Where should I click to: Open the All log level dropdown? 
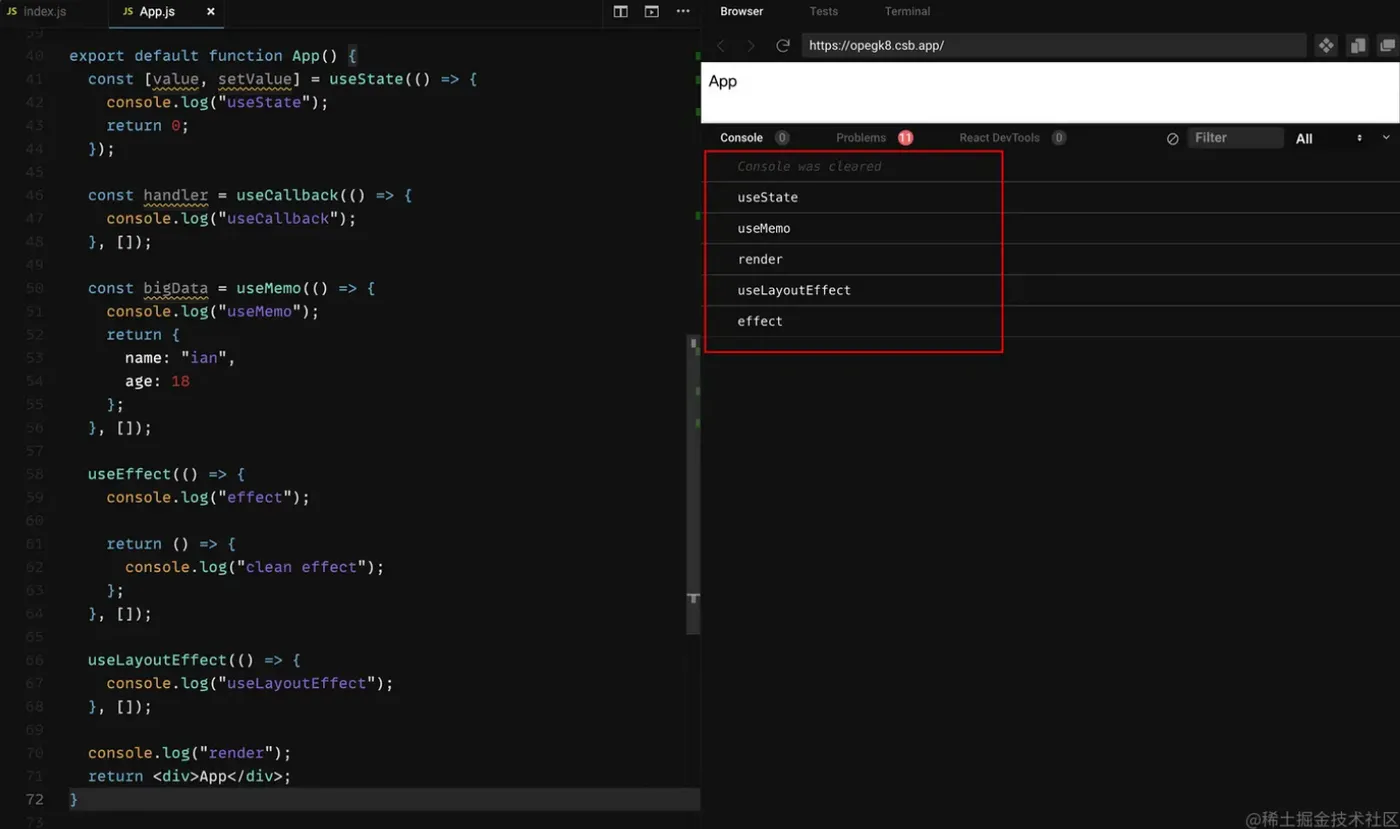(x=1329, y=139)
